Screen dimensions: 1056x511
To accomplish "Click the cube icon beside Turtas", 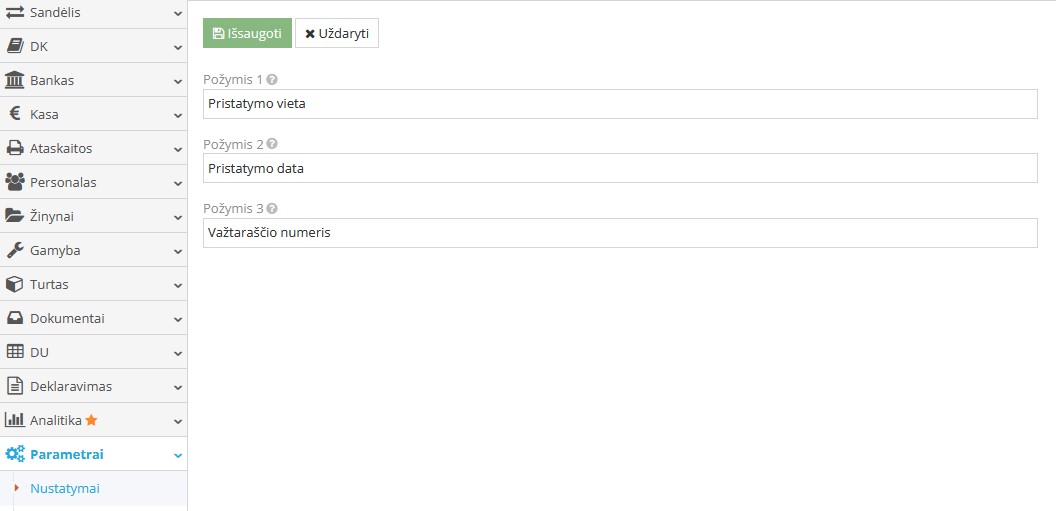I will pyautogui.click(x=15, y=284).
